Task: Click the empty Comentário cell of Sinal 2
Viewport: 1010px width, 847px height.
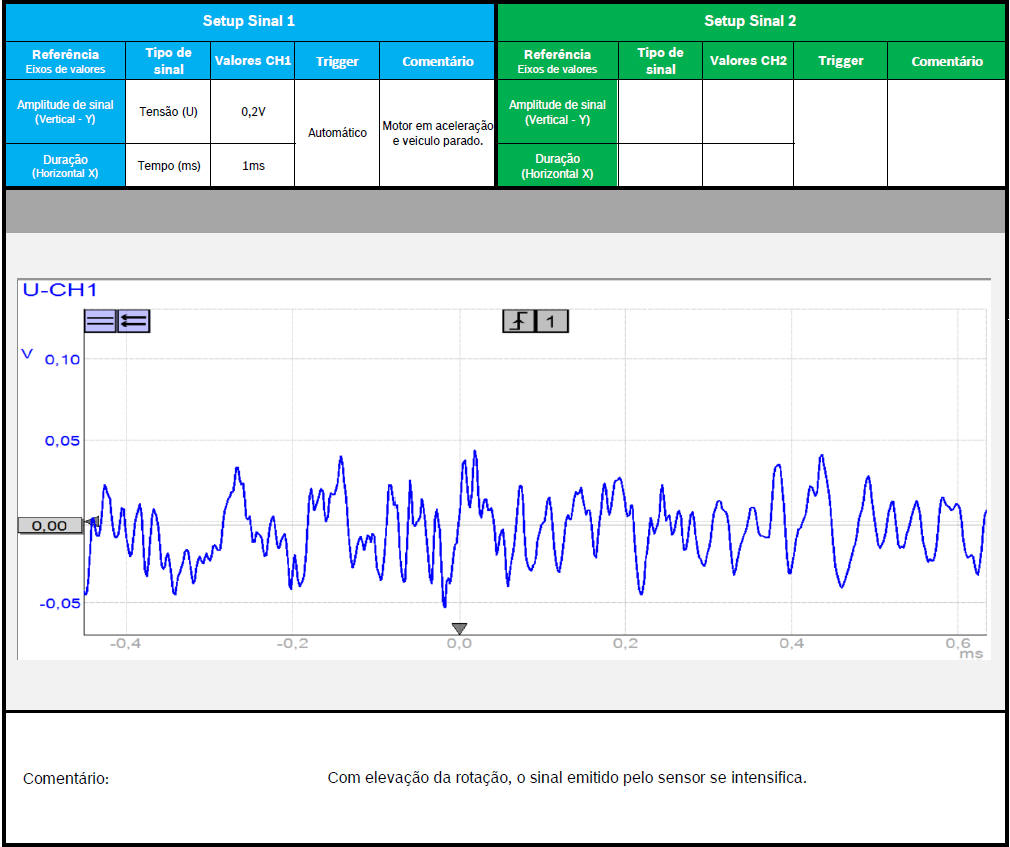Action: tap(946, 133)
